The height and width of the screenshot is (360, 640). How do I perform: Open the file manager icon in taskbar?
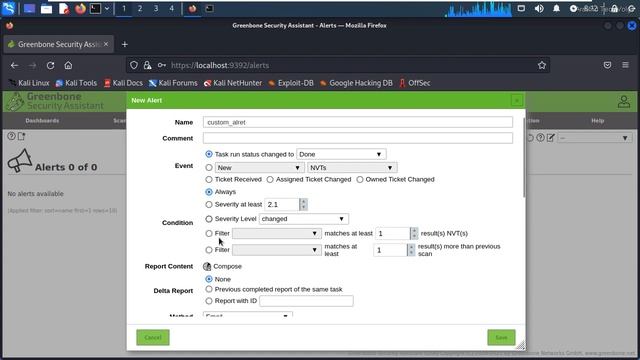click(46, 9)
